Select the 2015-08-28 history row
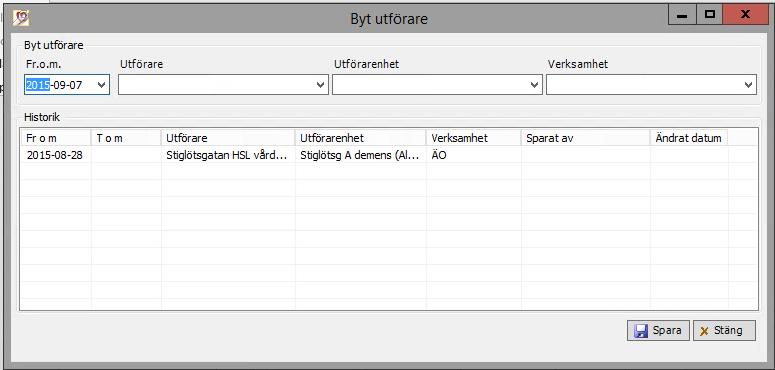The height and width of the screenshot is (370, 775). [388, 155]
